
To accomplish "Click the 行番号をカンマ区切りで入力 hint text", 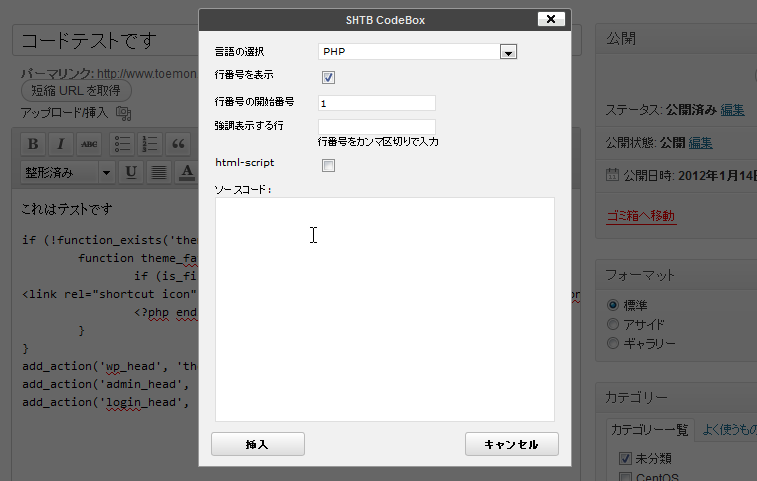I will 378,141.
